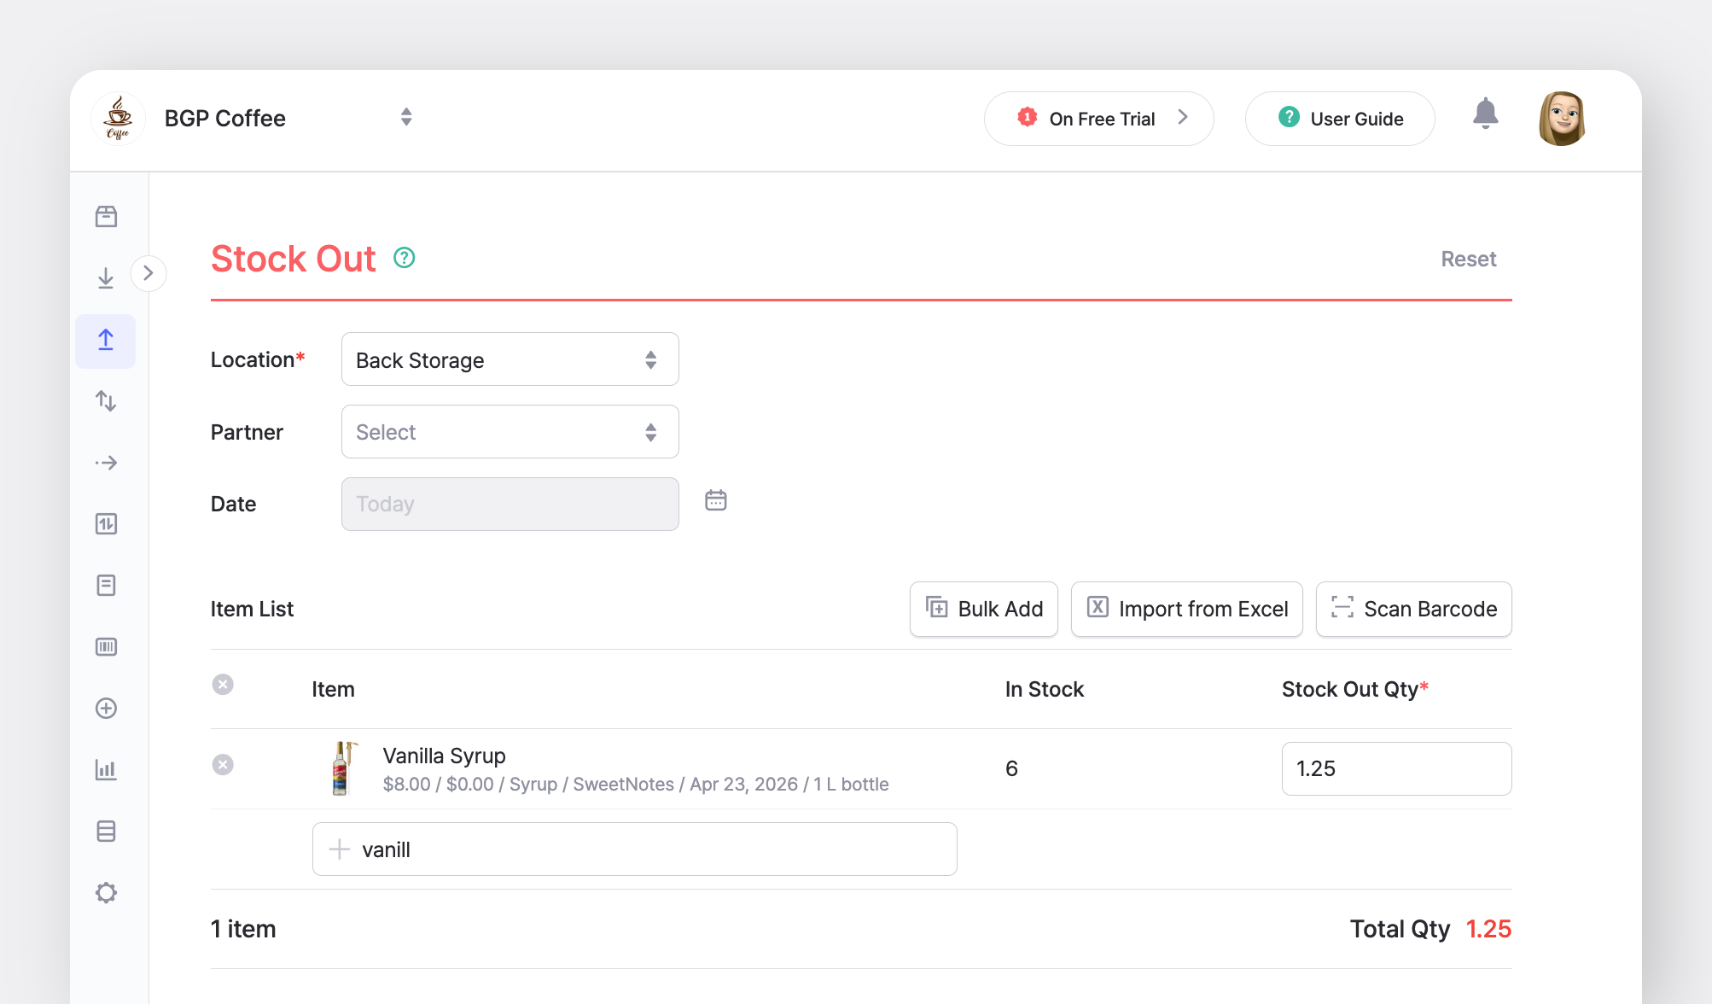Open the Move stock dashed arrow icon

[106, 463]
